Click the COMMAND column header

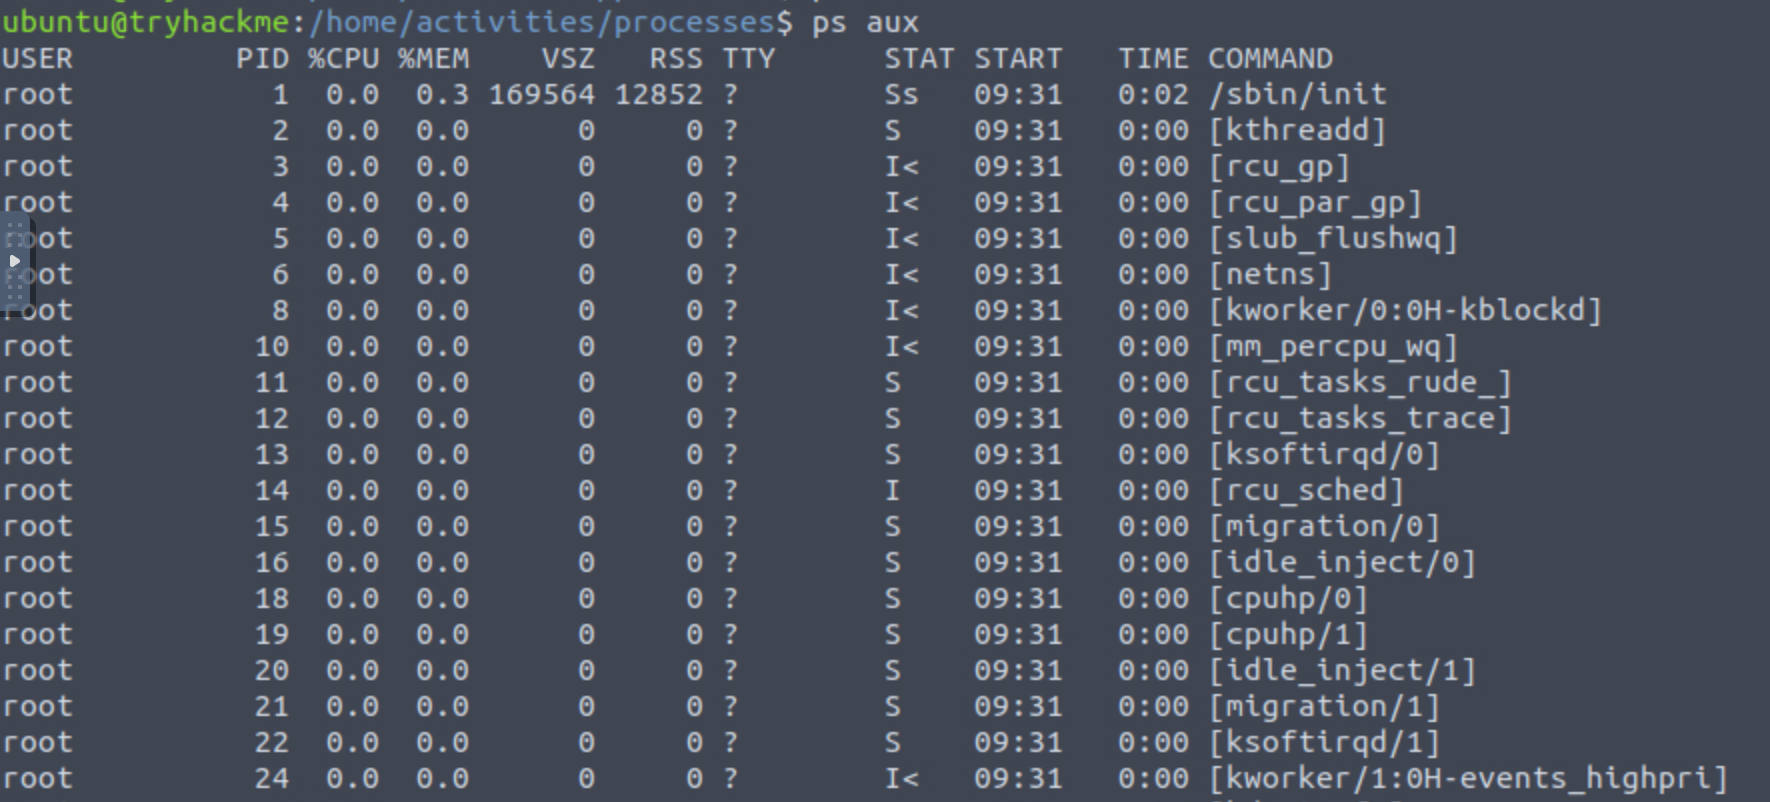(1270, 59)
